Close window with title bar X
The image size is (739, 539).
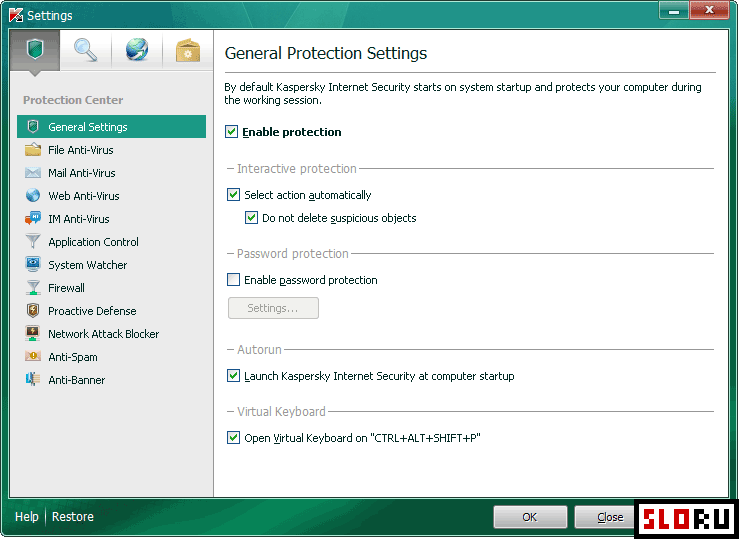point(709,10)
